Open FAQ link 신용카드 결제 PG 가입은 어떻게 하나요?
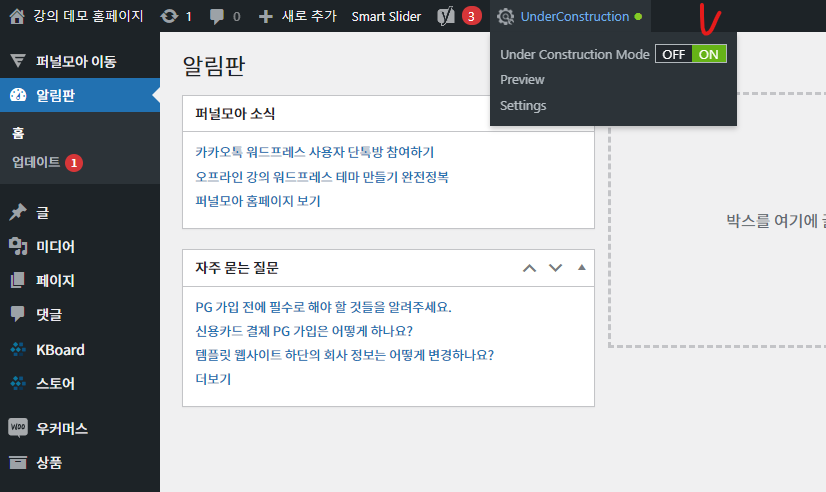This screenshot has width=826, height=492. point(304,331)
